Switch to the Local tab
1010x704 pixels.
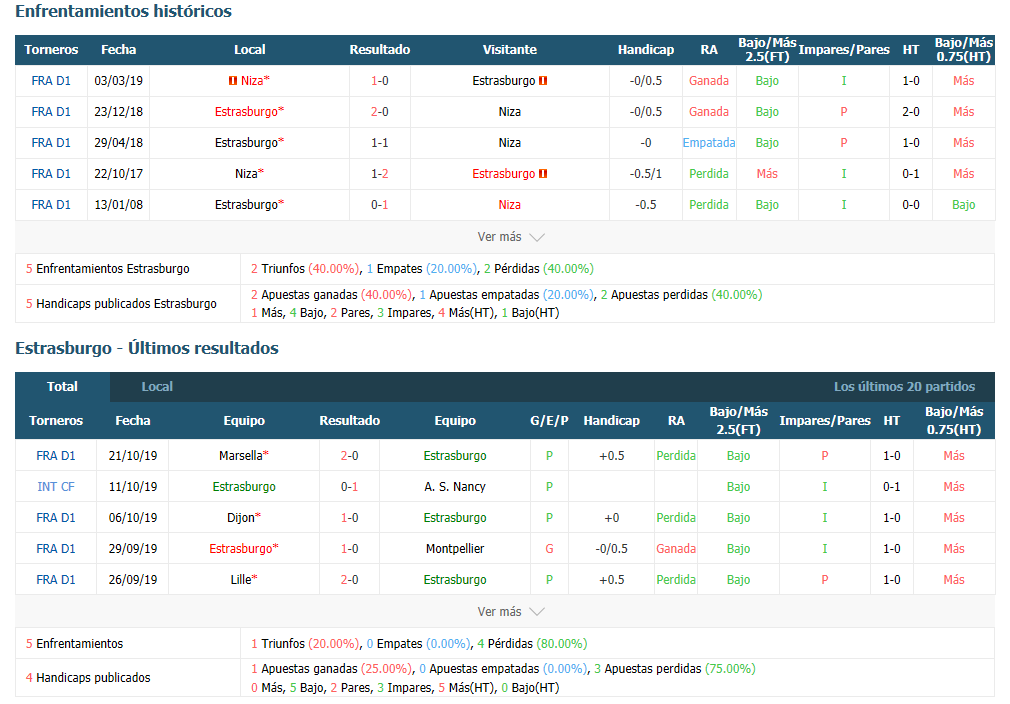157,386
